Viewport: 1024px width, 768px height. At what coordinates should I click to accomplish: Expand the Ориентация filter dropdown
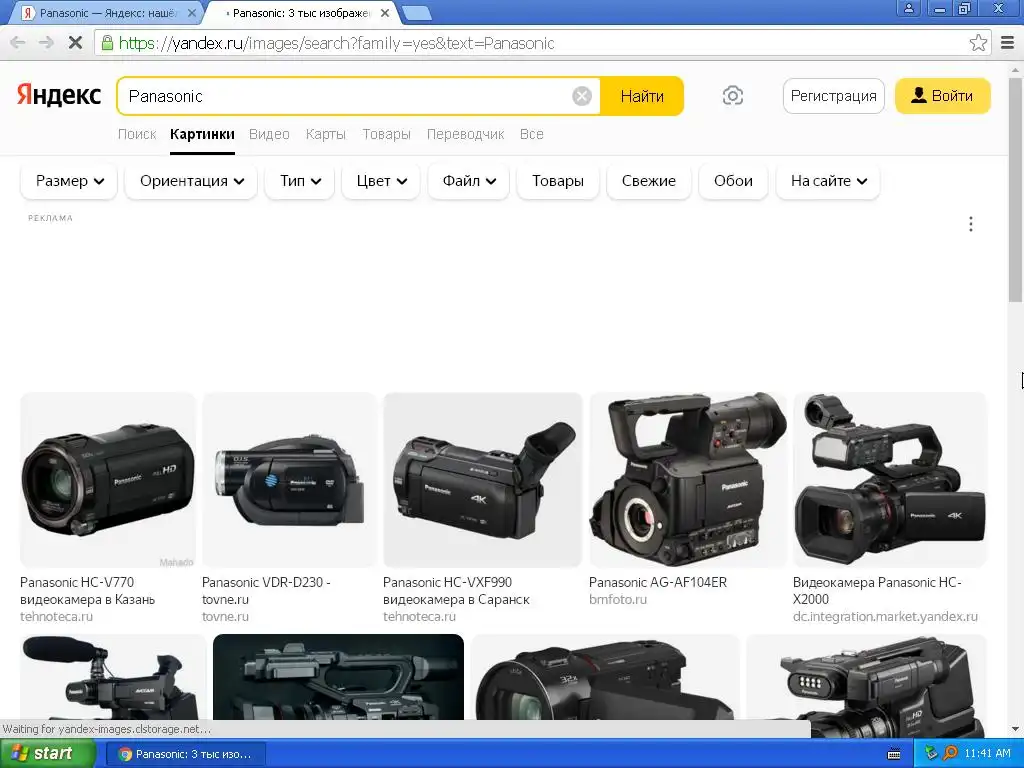(x=191, y=181)
